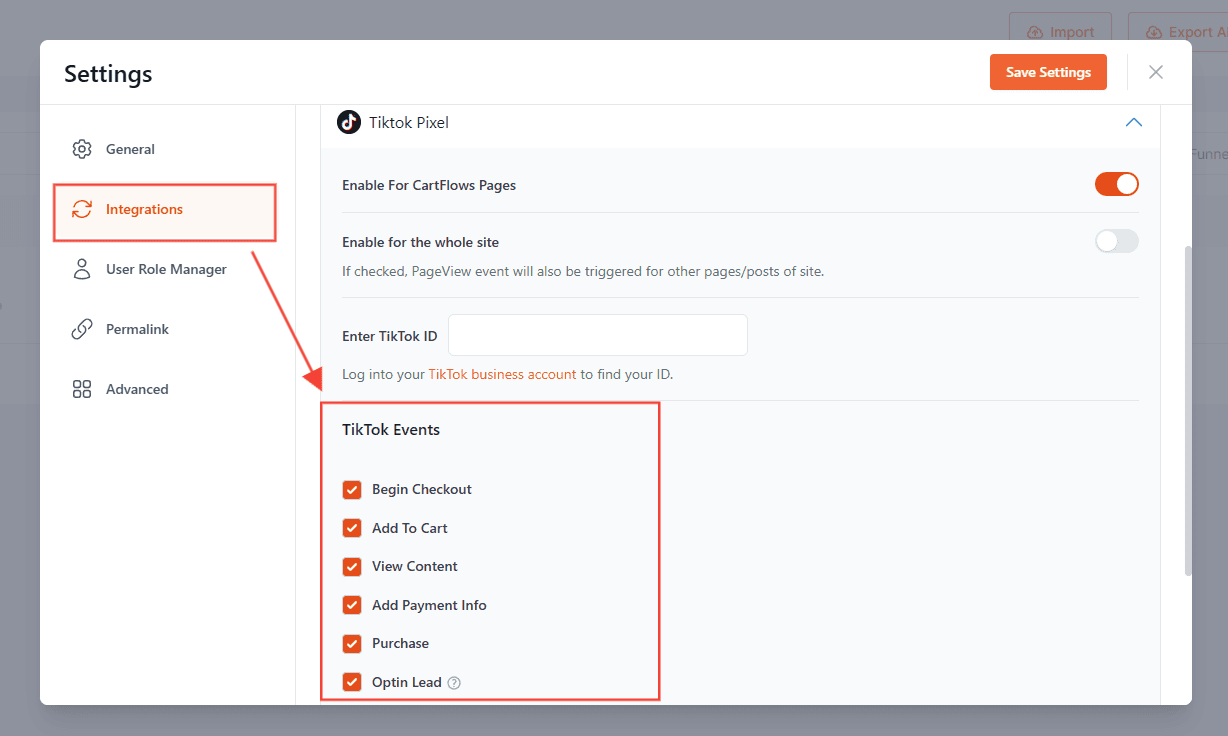The width and height of the screenshot is (1228, 736).
Task: Close the Settings dialog with X
Action: pos(1156,72)
